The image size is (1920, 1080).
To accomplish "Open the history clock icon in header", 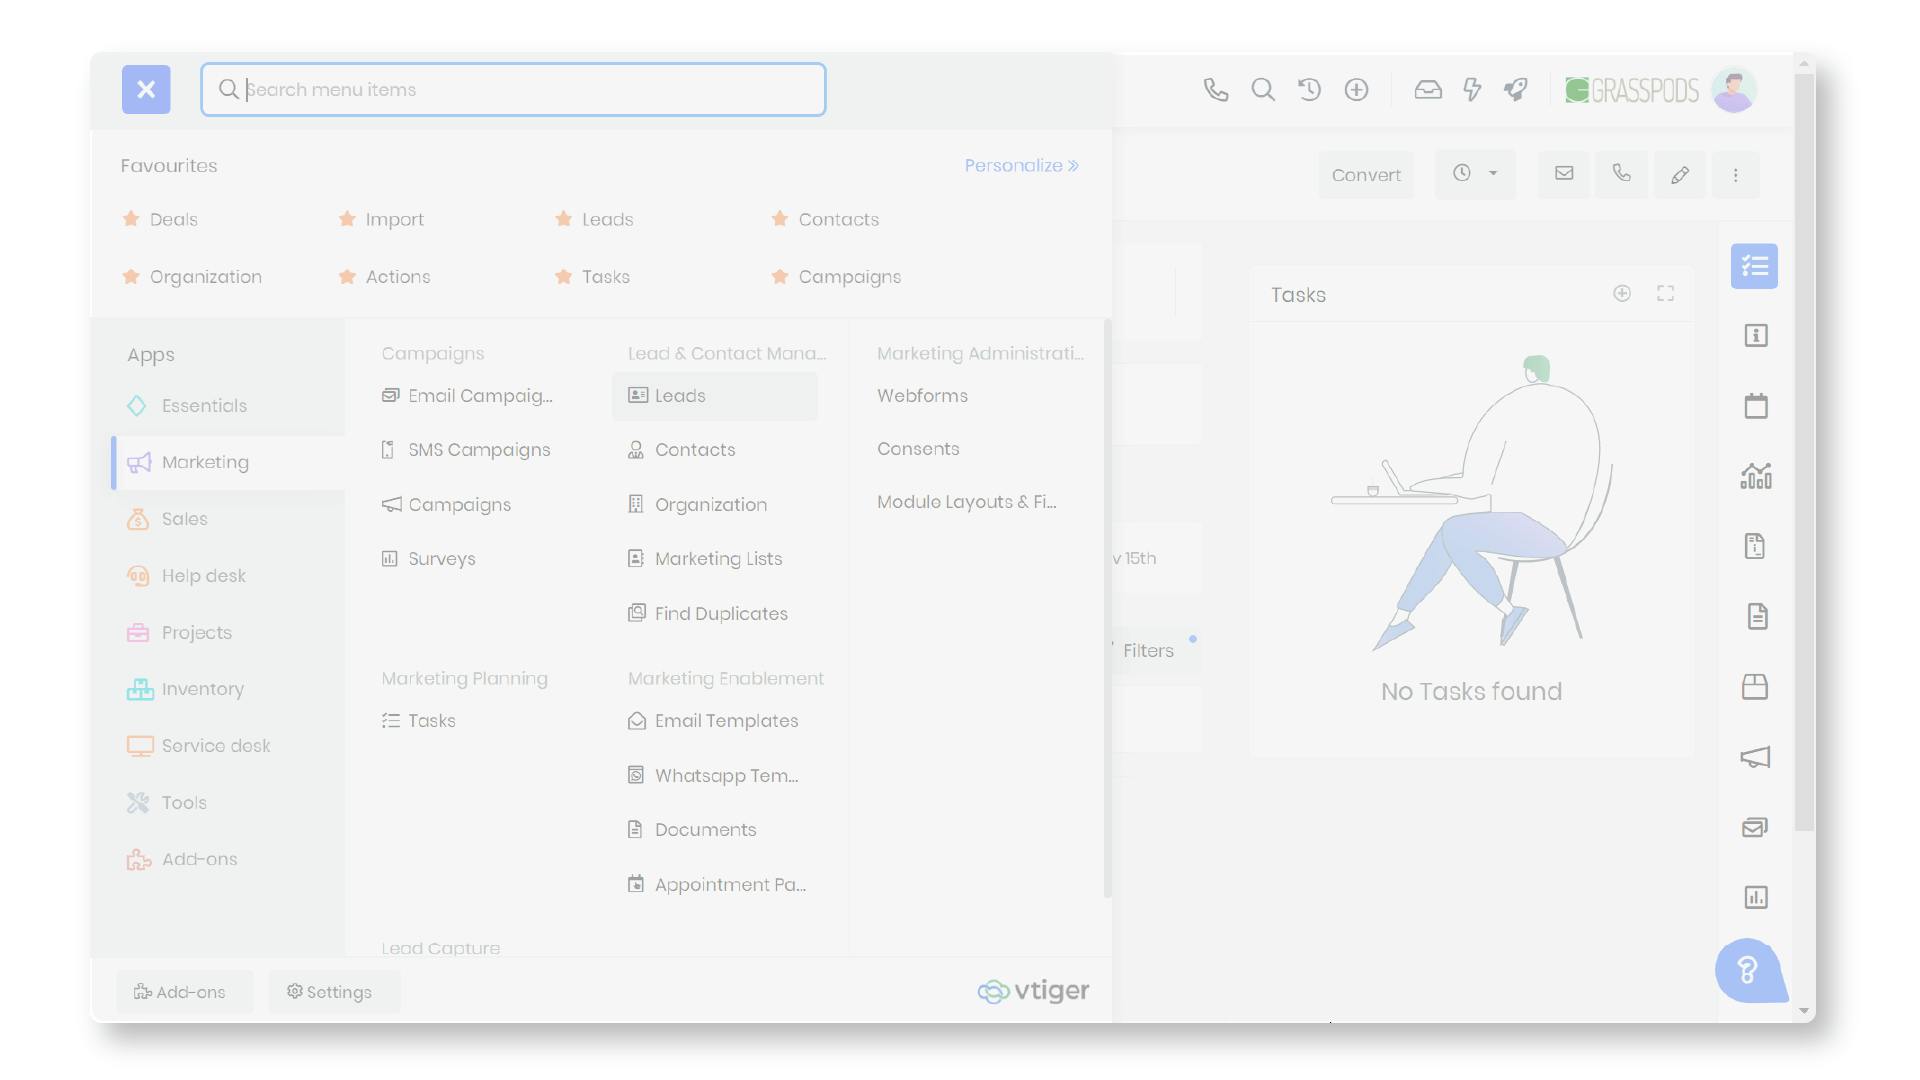I will point(1309,90).
